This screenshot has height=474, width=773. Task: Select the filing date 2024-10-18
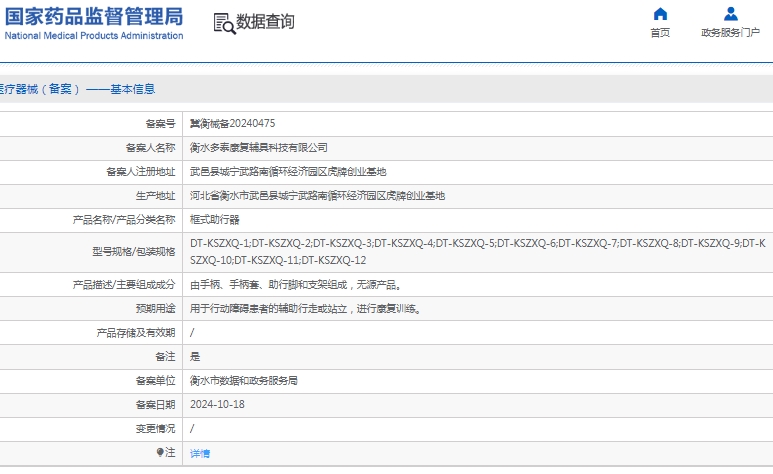(x=217, y=404)
